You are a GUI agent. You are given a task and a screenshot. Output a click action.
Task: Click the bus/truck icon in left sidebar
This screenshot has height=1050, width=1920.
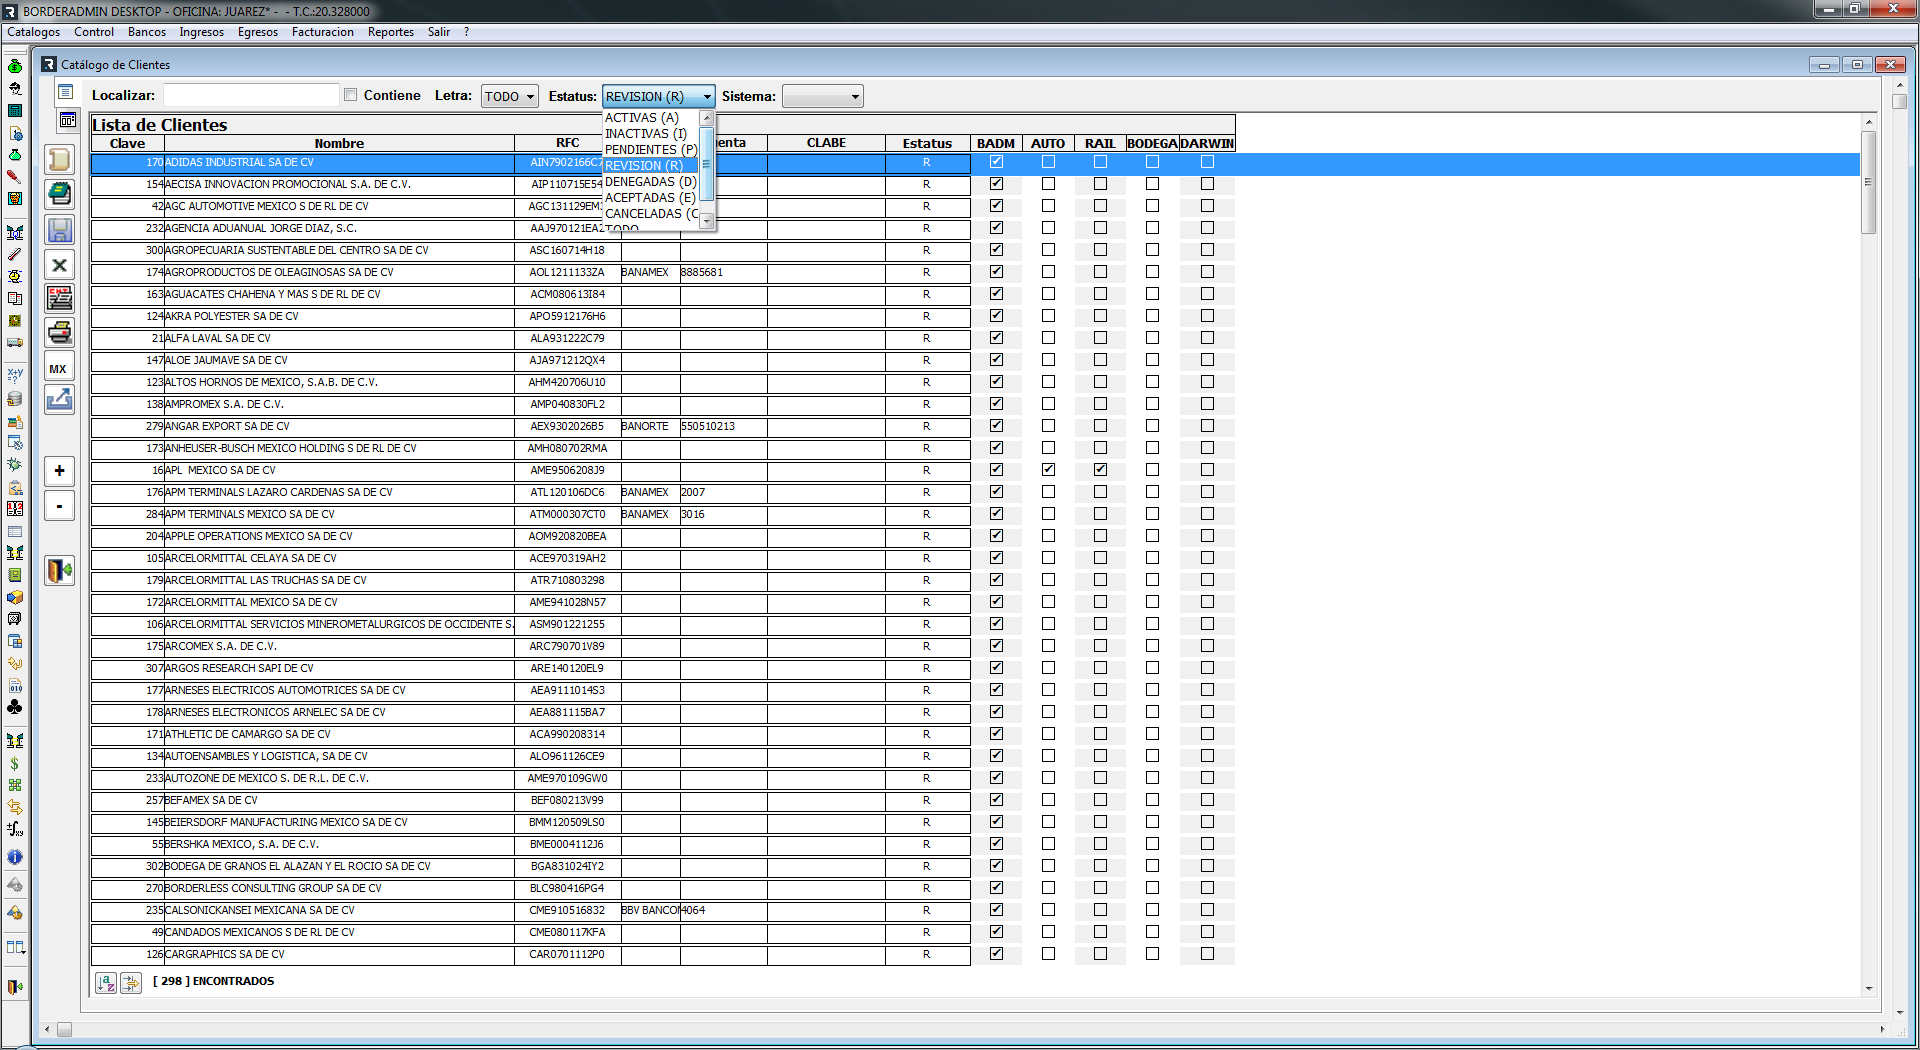[15, 343]
